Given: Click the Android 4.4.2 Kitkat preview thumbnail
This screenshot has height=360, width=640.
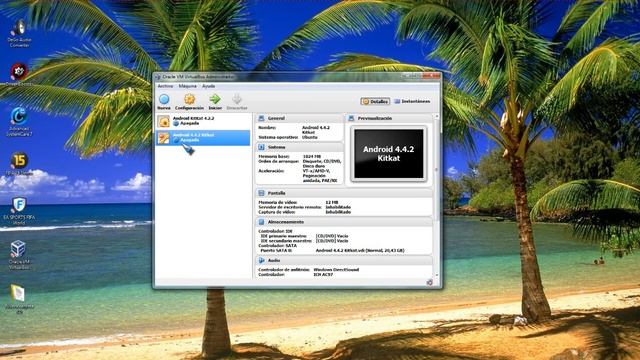Looking at the screenshot, I should pos(389,153).
